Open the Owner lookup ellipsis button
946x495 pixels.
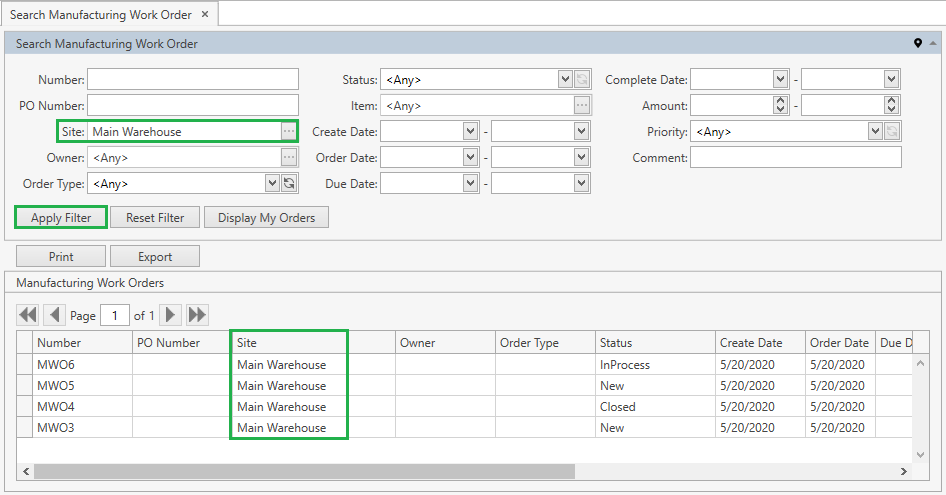click(289, 157)
